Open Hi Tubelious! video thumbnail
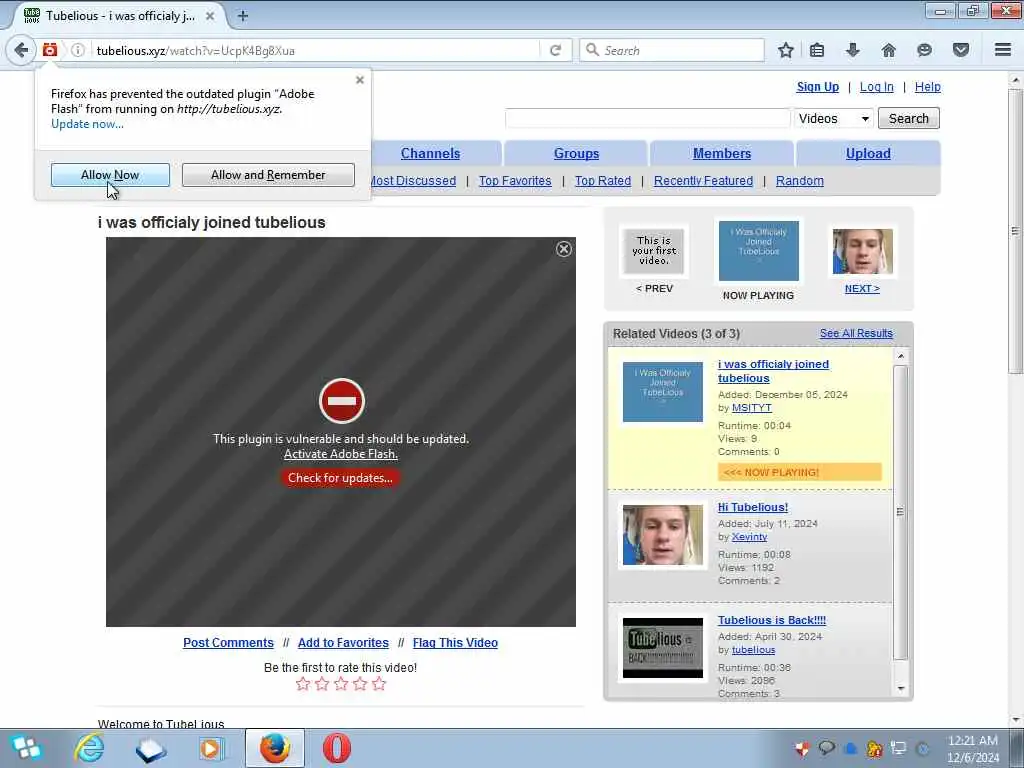 click(663, 535)
